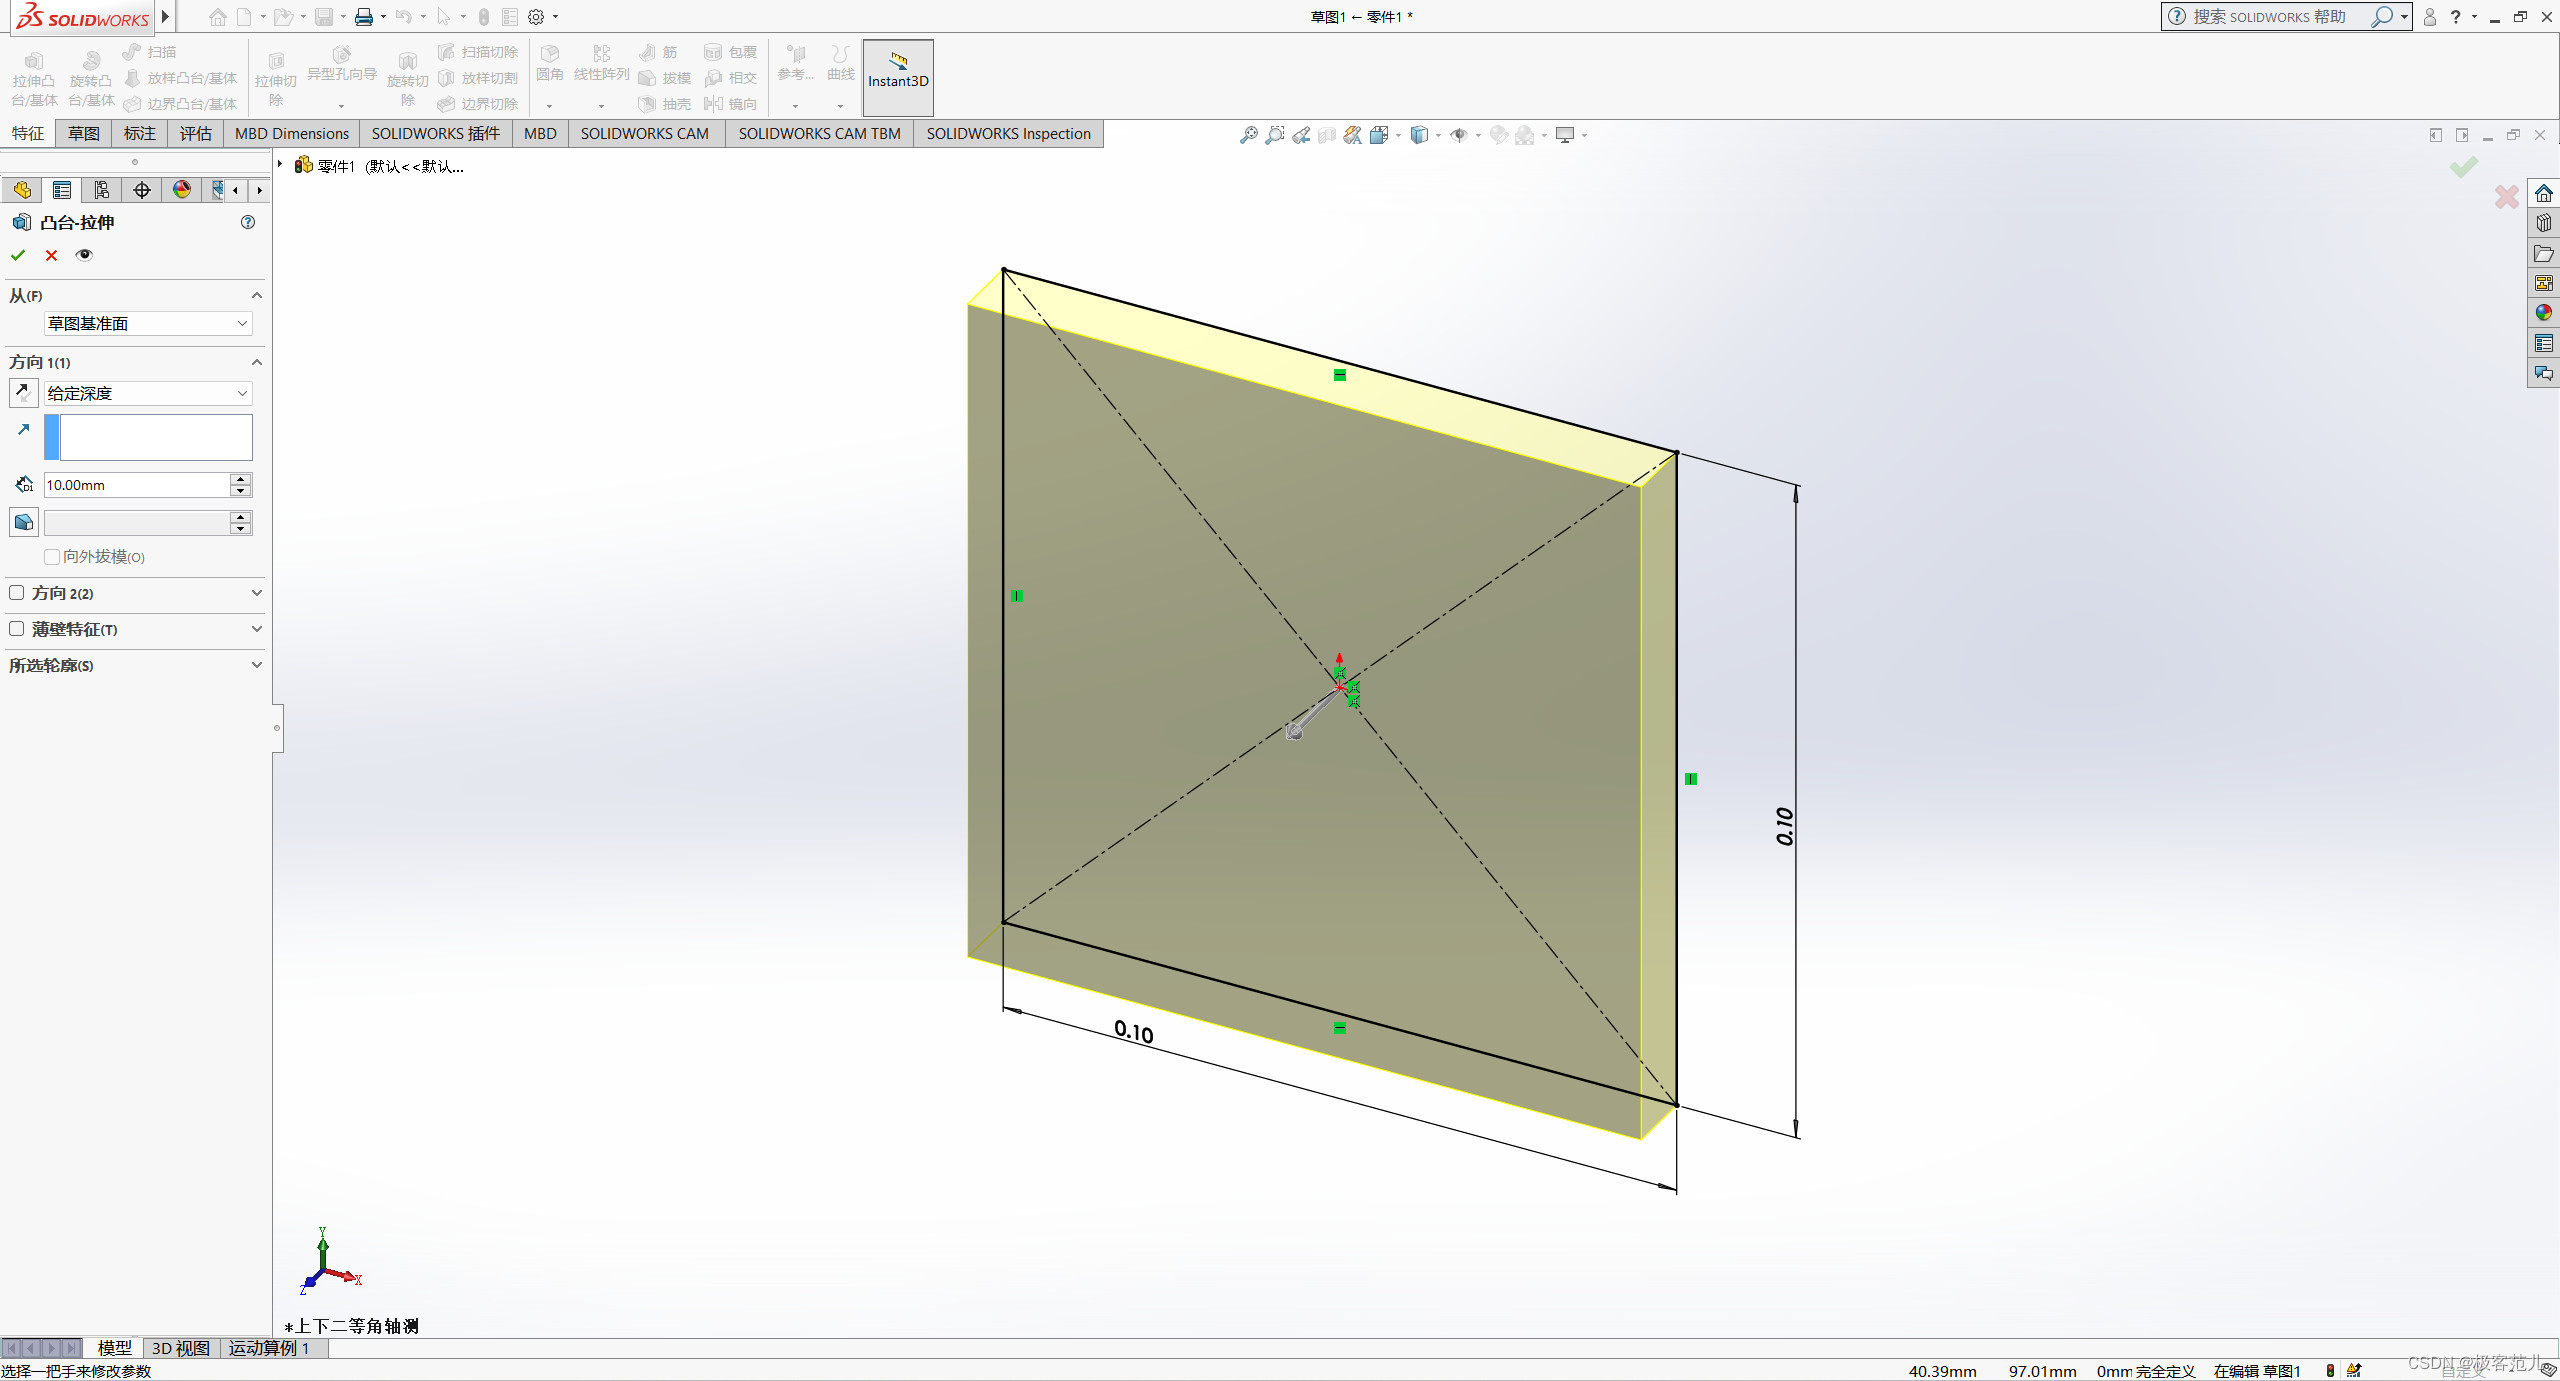Screen dimensions: 2560x1381
Task: Open DimXpertManager crosshair tab
Action: click(x=141, y=190)
